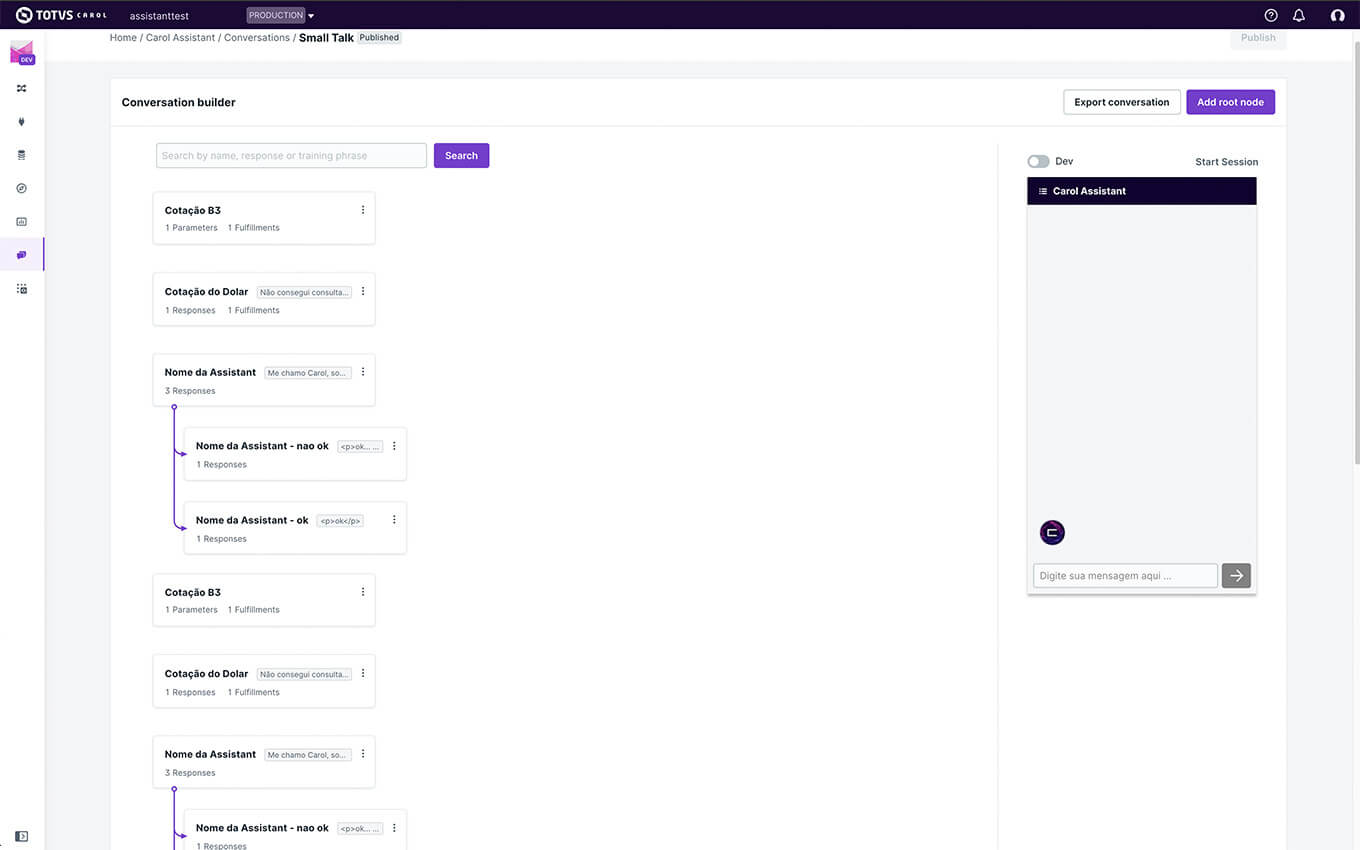Open the PRODUCTION environment dropdown

280,16
